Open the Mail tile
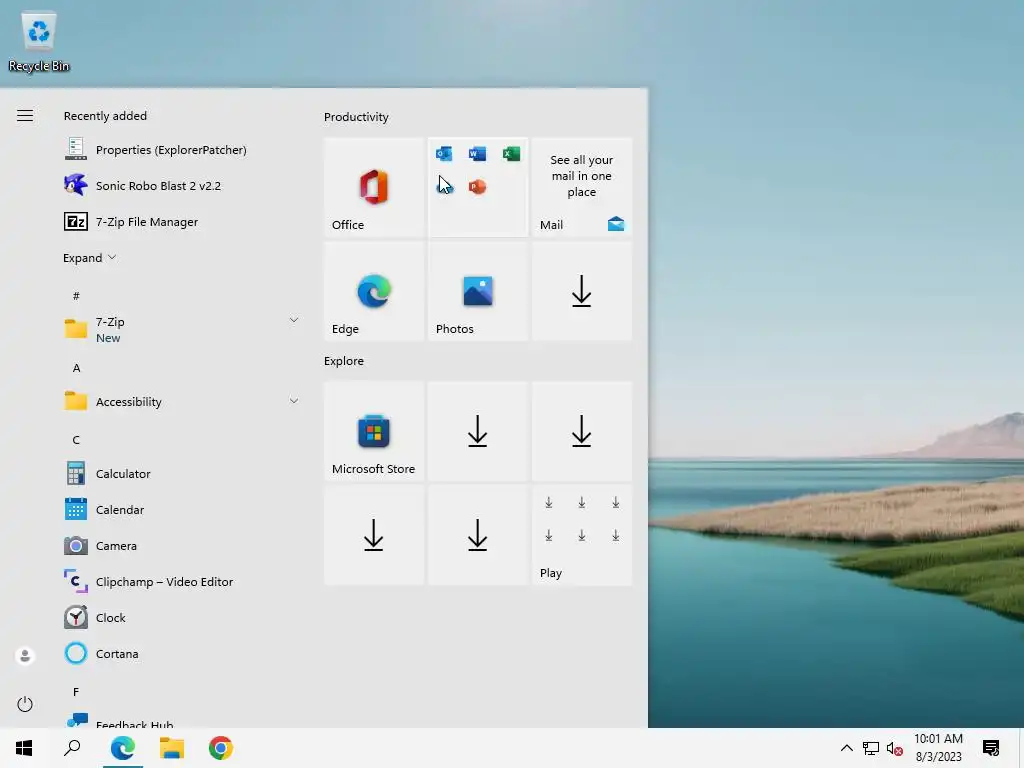 [x=582, y=187]
